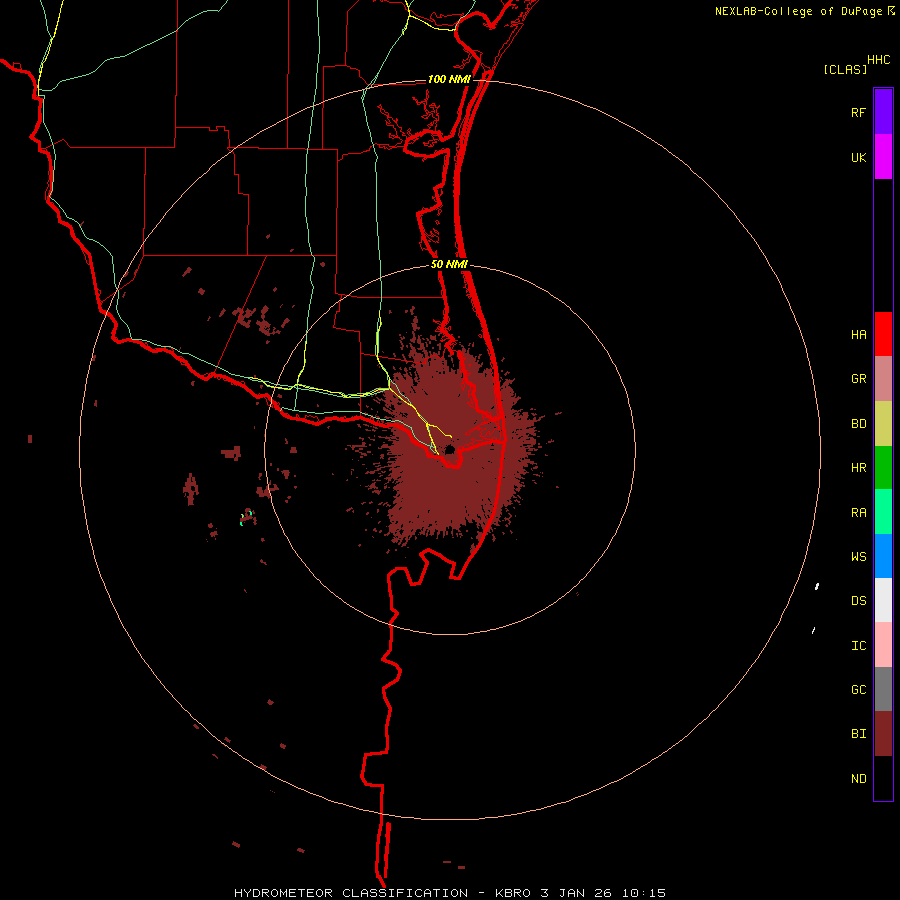This screenshot has height=900, width=900.
Task: Click the 100 NMI range ring label
Action: [x=449, y=79]
